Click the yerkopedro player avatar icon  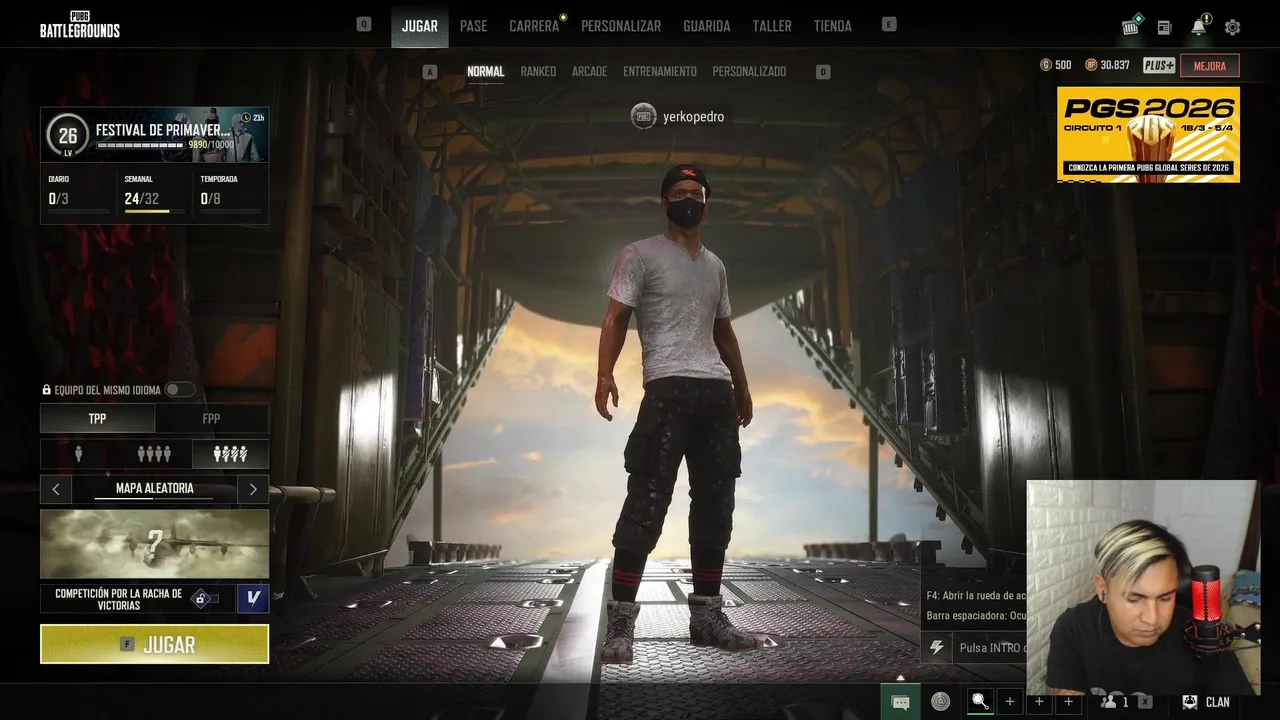coord(644,116)
